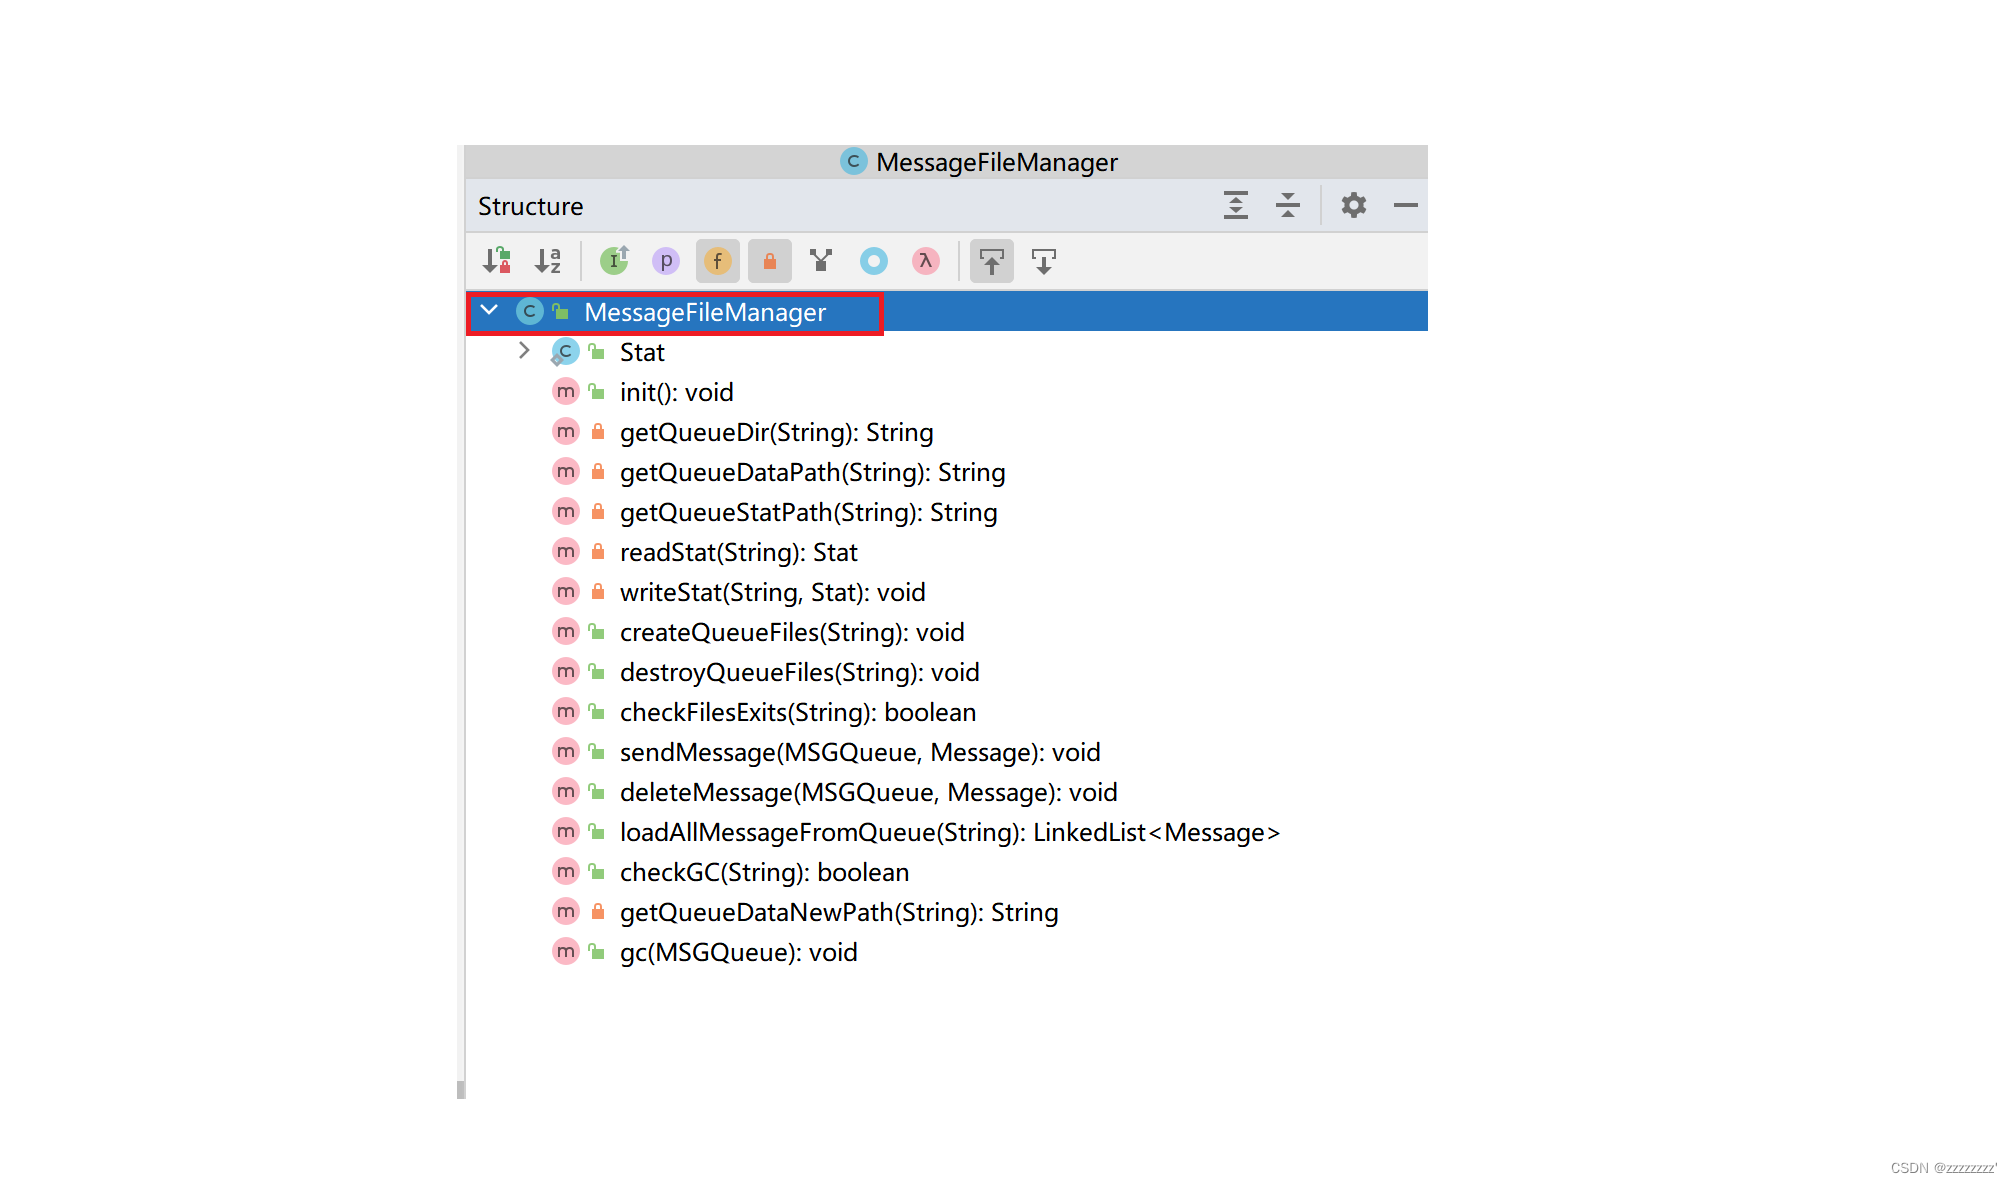
Task: Click private lock beside getQueueDataNewPath
Action: coord(598,911)
